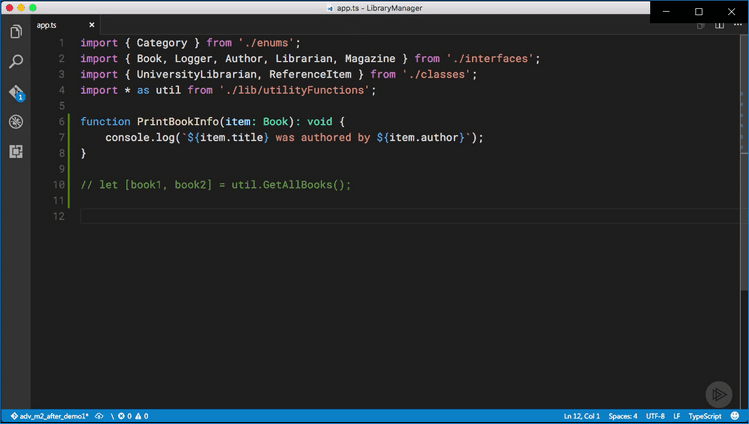Click the overlay X close window button

[731, 11]
